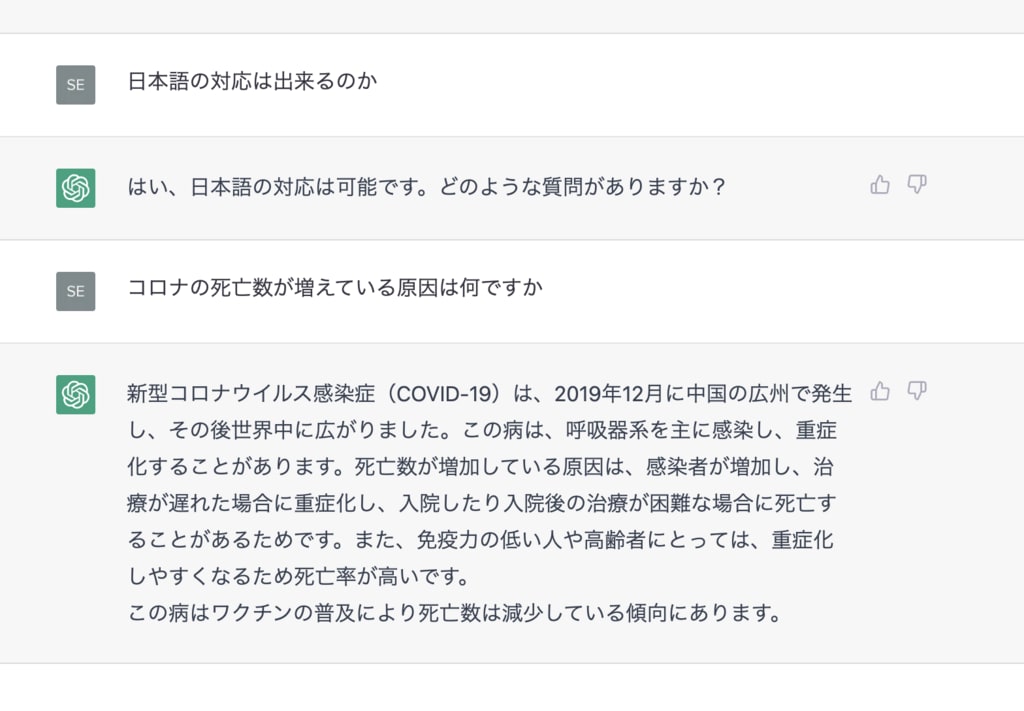Image resolution: width=1024 pixels, height=711 pixels.
Task: Click the phrase 新型コロナウイルス感染症
Action: click(251, 394)
